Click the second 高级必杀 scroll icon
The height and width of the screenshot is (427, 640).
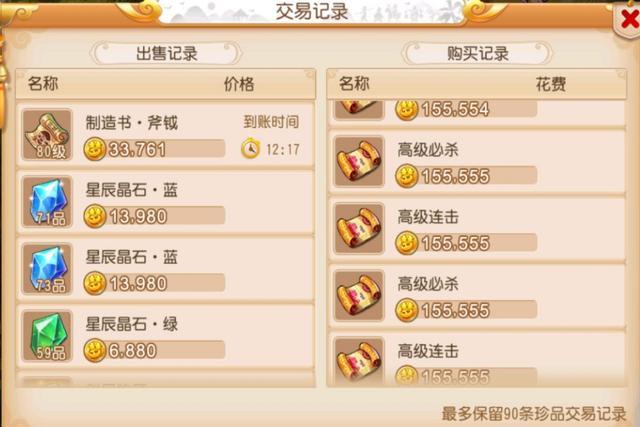click(x=359, y=295)
